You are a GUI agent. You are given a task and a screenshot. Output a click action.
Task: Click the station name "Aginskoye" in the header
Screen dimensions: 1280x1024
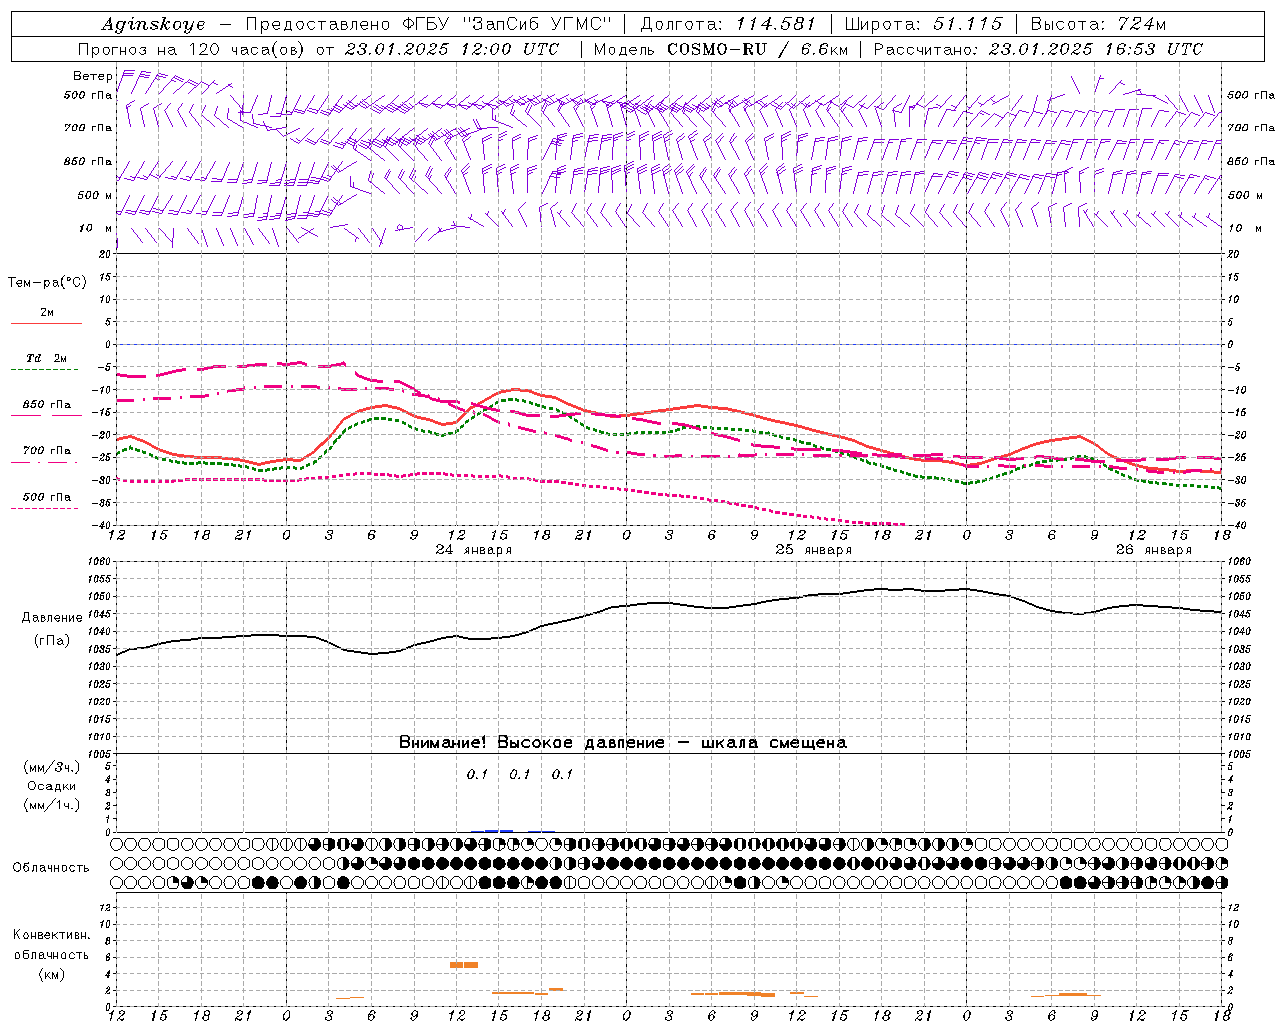click(153, 24)
